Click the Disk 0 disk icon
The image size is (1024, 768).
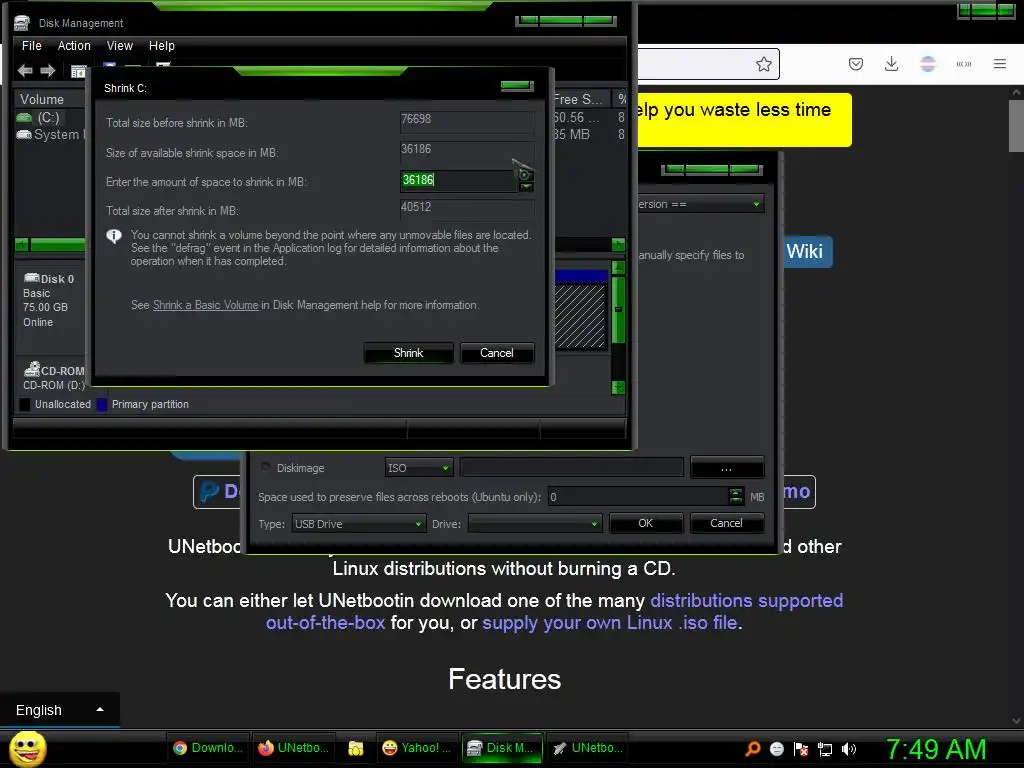point(31,278)
